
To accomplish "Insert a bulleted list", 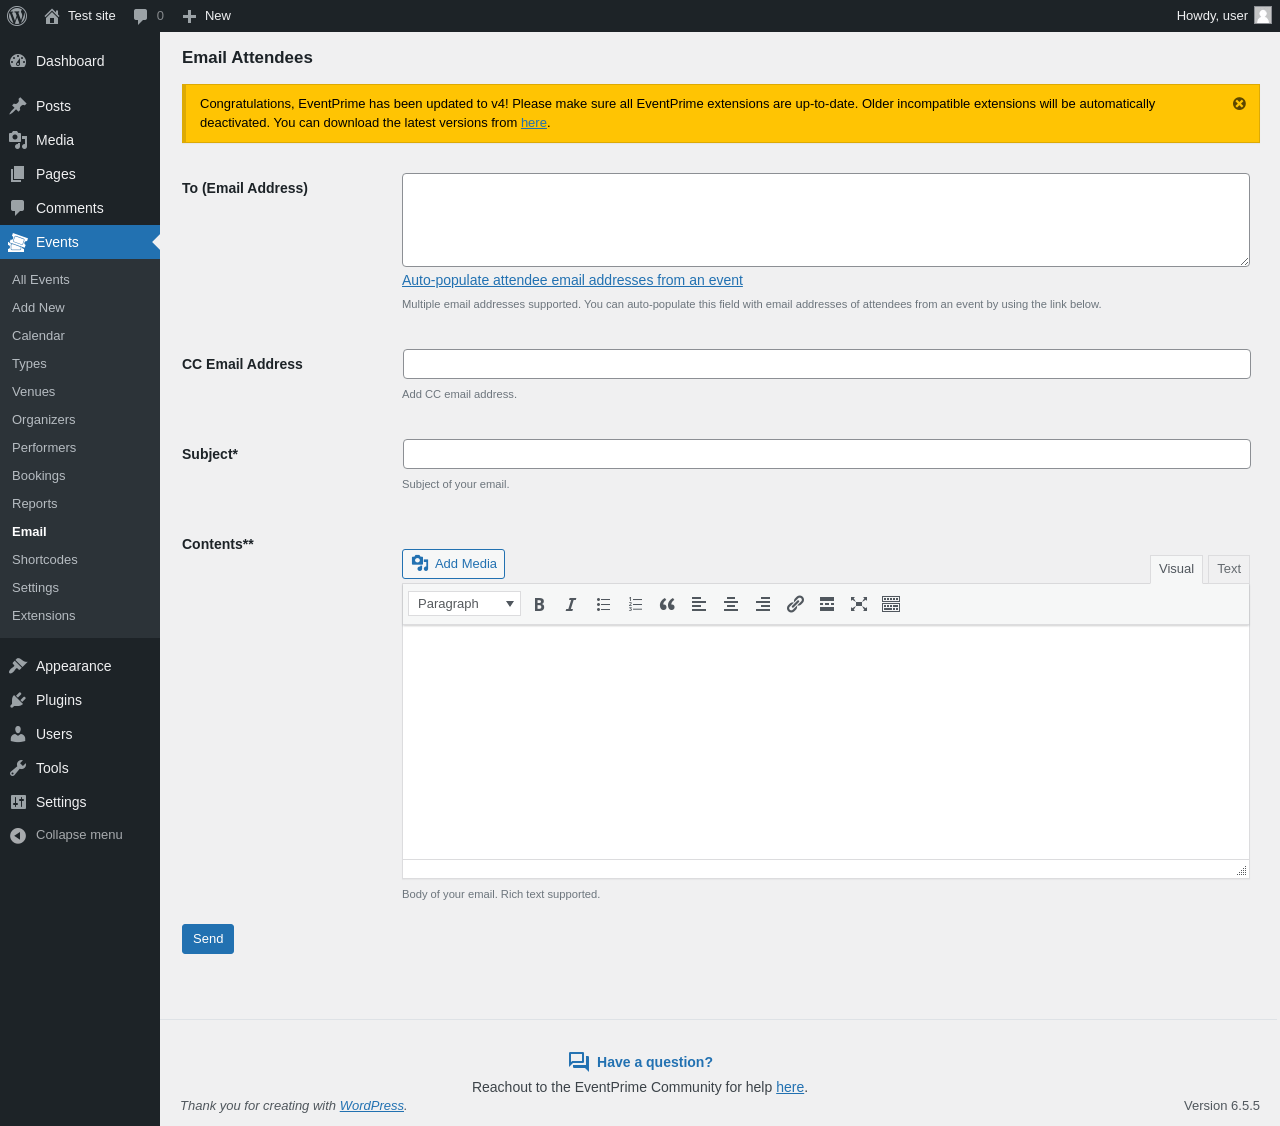I will click(603, 604).
